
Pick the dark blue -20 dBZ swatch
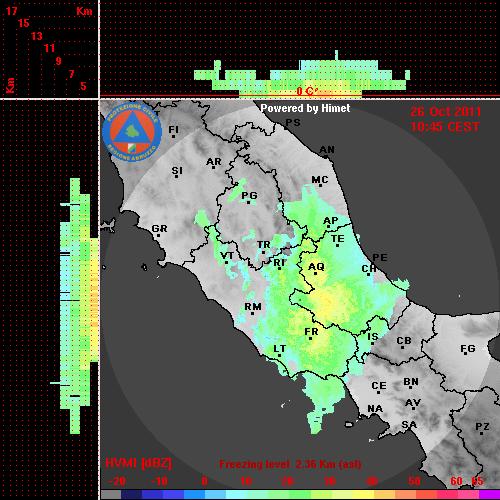(131, 495)
